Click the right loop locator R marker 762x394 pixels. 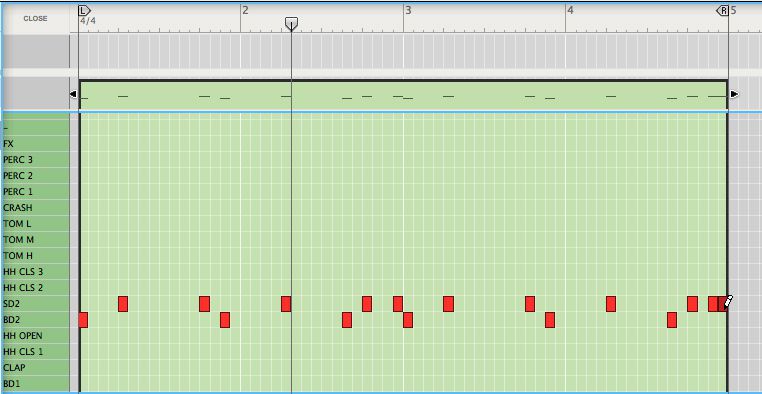[x=723, y=11]
